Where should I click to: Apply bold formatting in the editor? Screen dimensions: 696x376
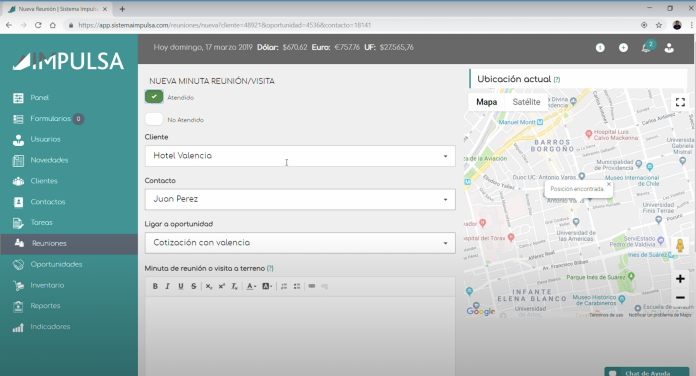click(x=155, y=286)
